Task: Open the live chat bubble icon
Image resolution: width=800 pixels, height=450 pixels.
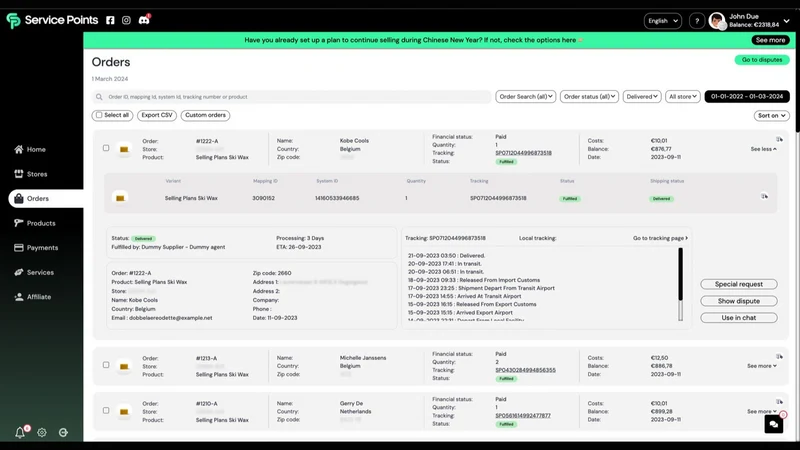Action: click(773, 424)
